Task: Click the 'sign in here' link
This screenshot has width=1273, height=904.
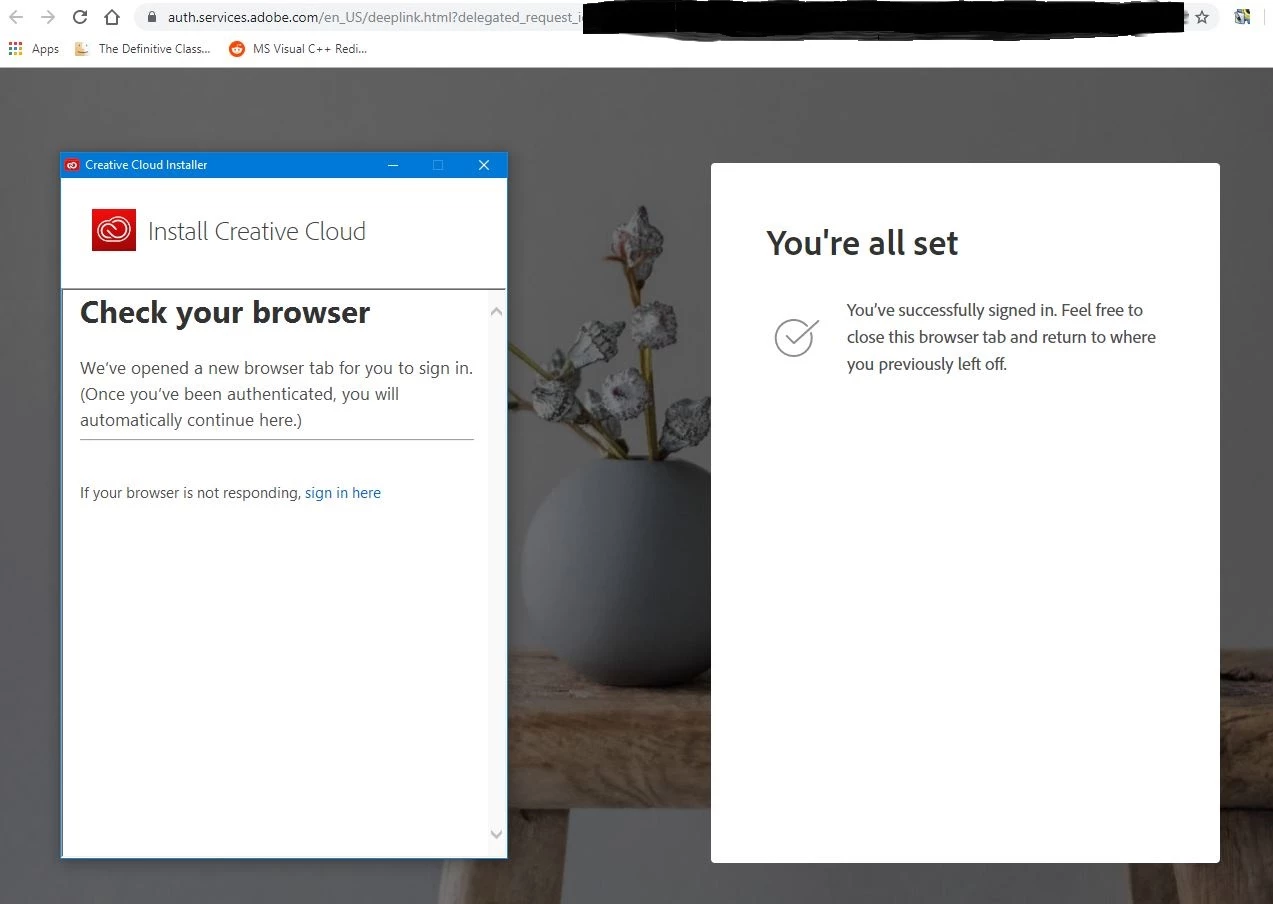Action: click(343, 493)
